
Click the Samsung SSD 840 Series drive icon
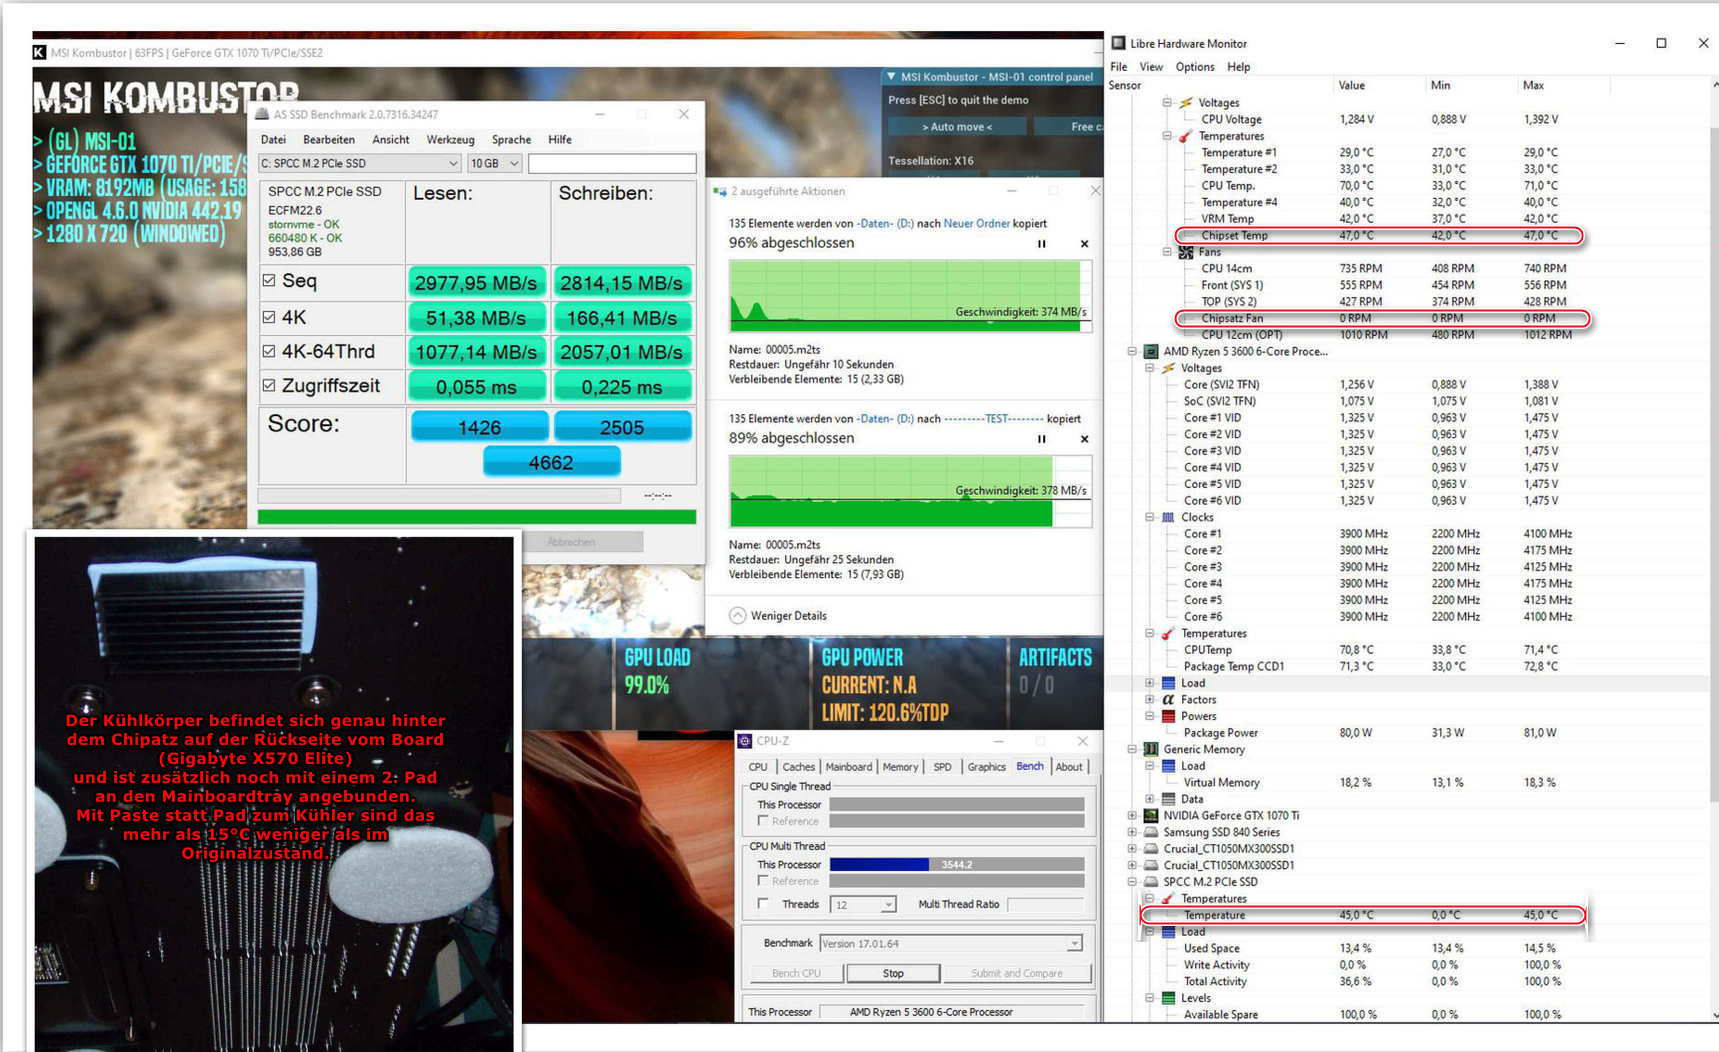click(x=1151, y=832)
